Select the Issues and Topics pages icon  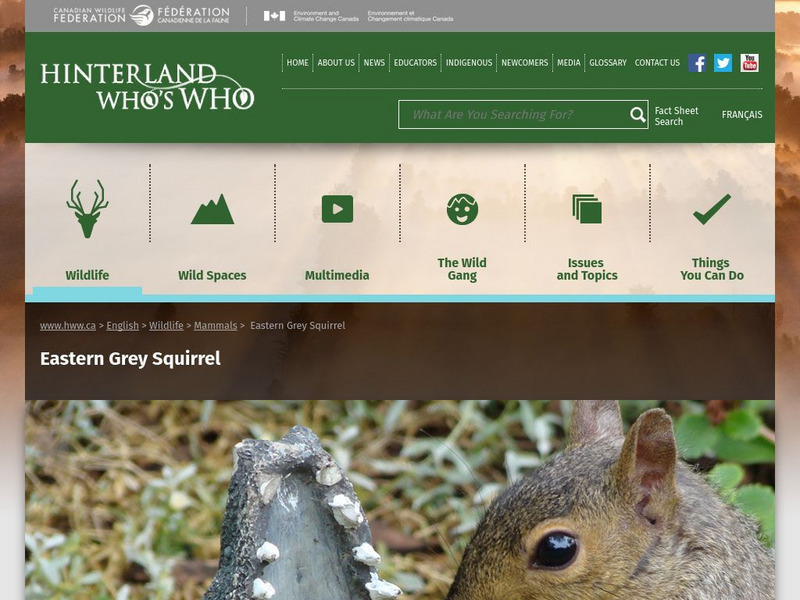[588, 210]
